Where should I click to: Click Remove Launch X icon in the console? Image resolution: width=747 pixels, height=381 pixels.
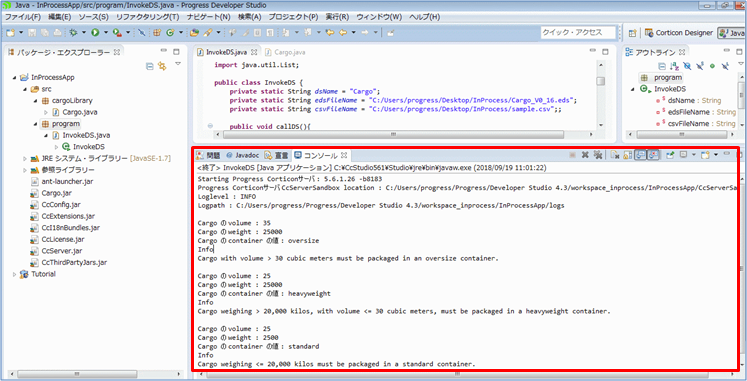tap(585, 155)
